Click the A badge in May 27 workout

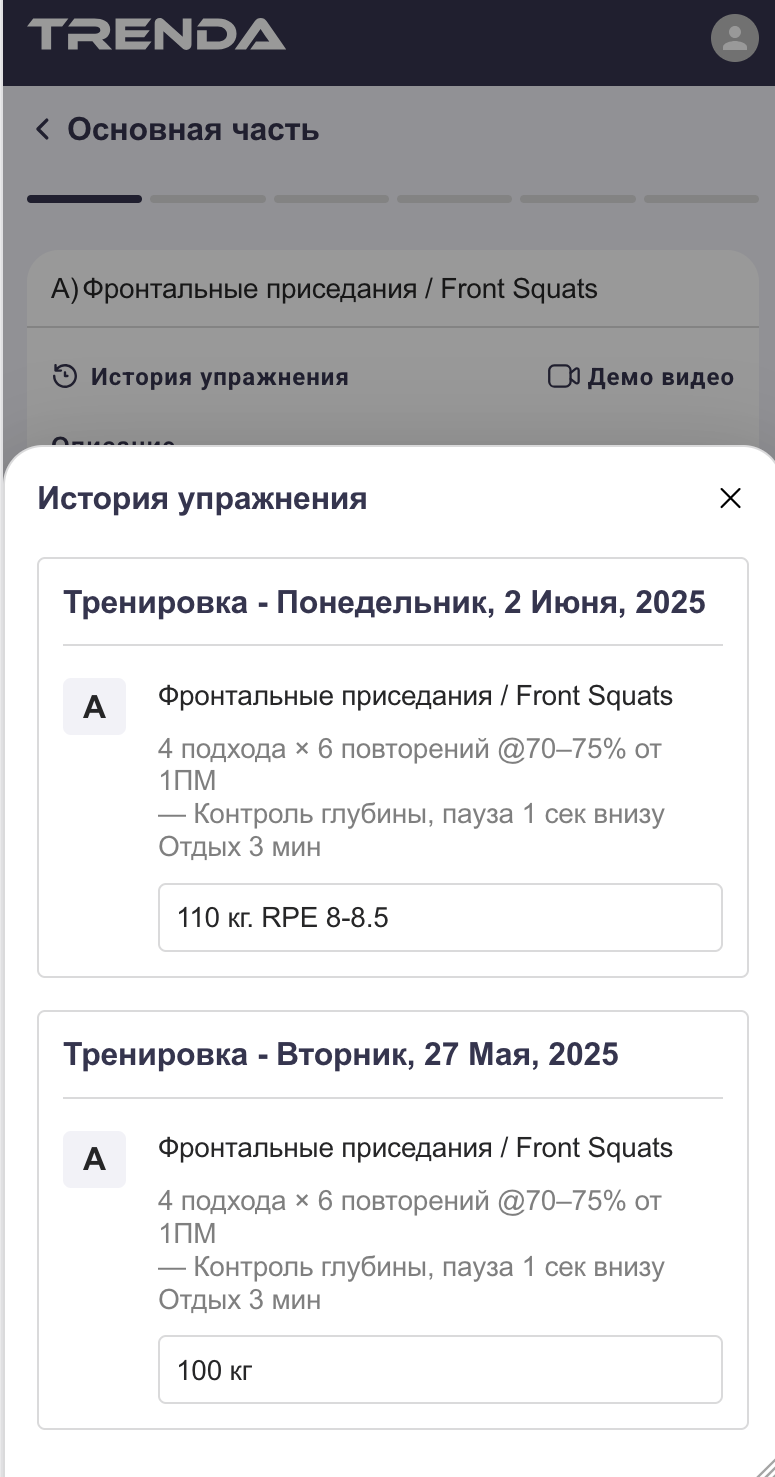pos(94,1159)
